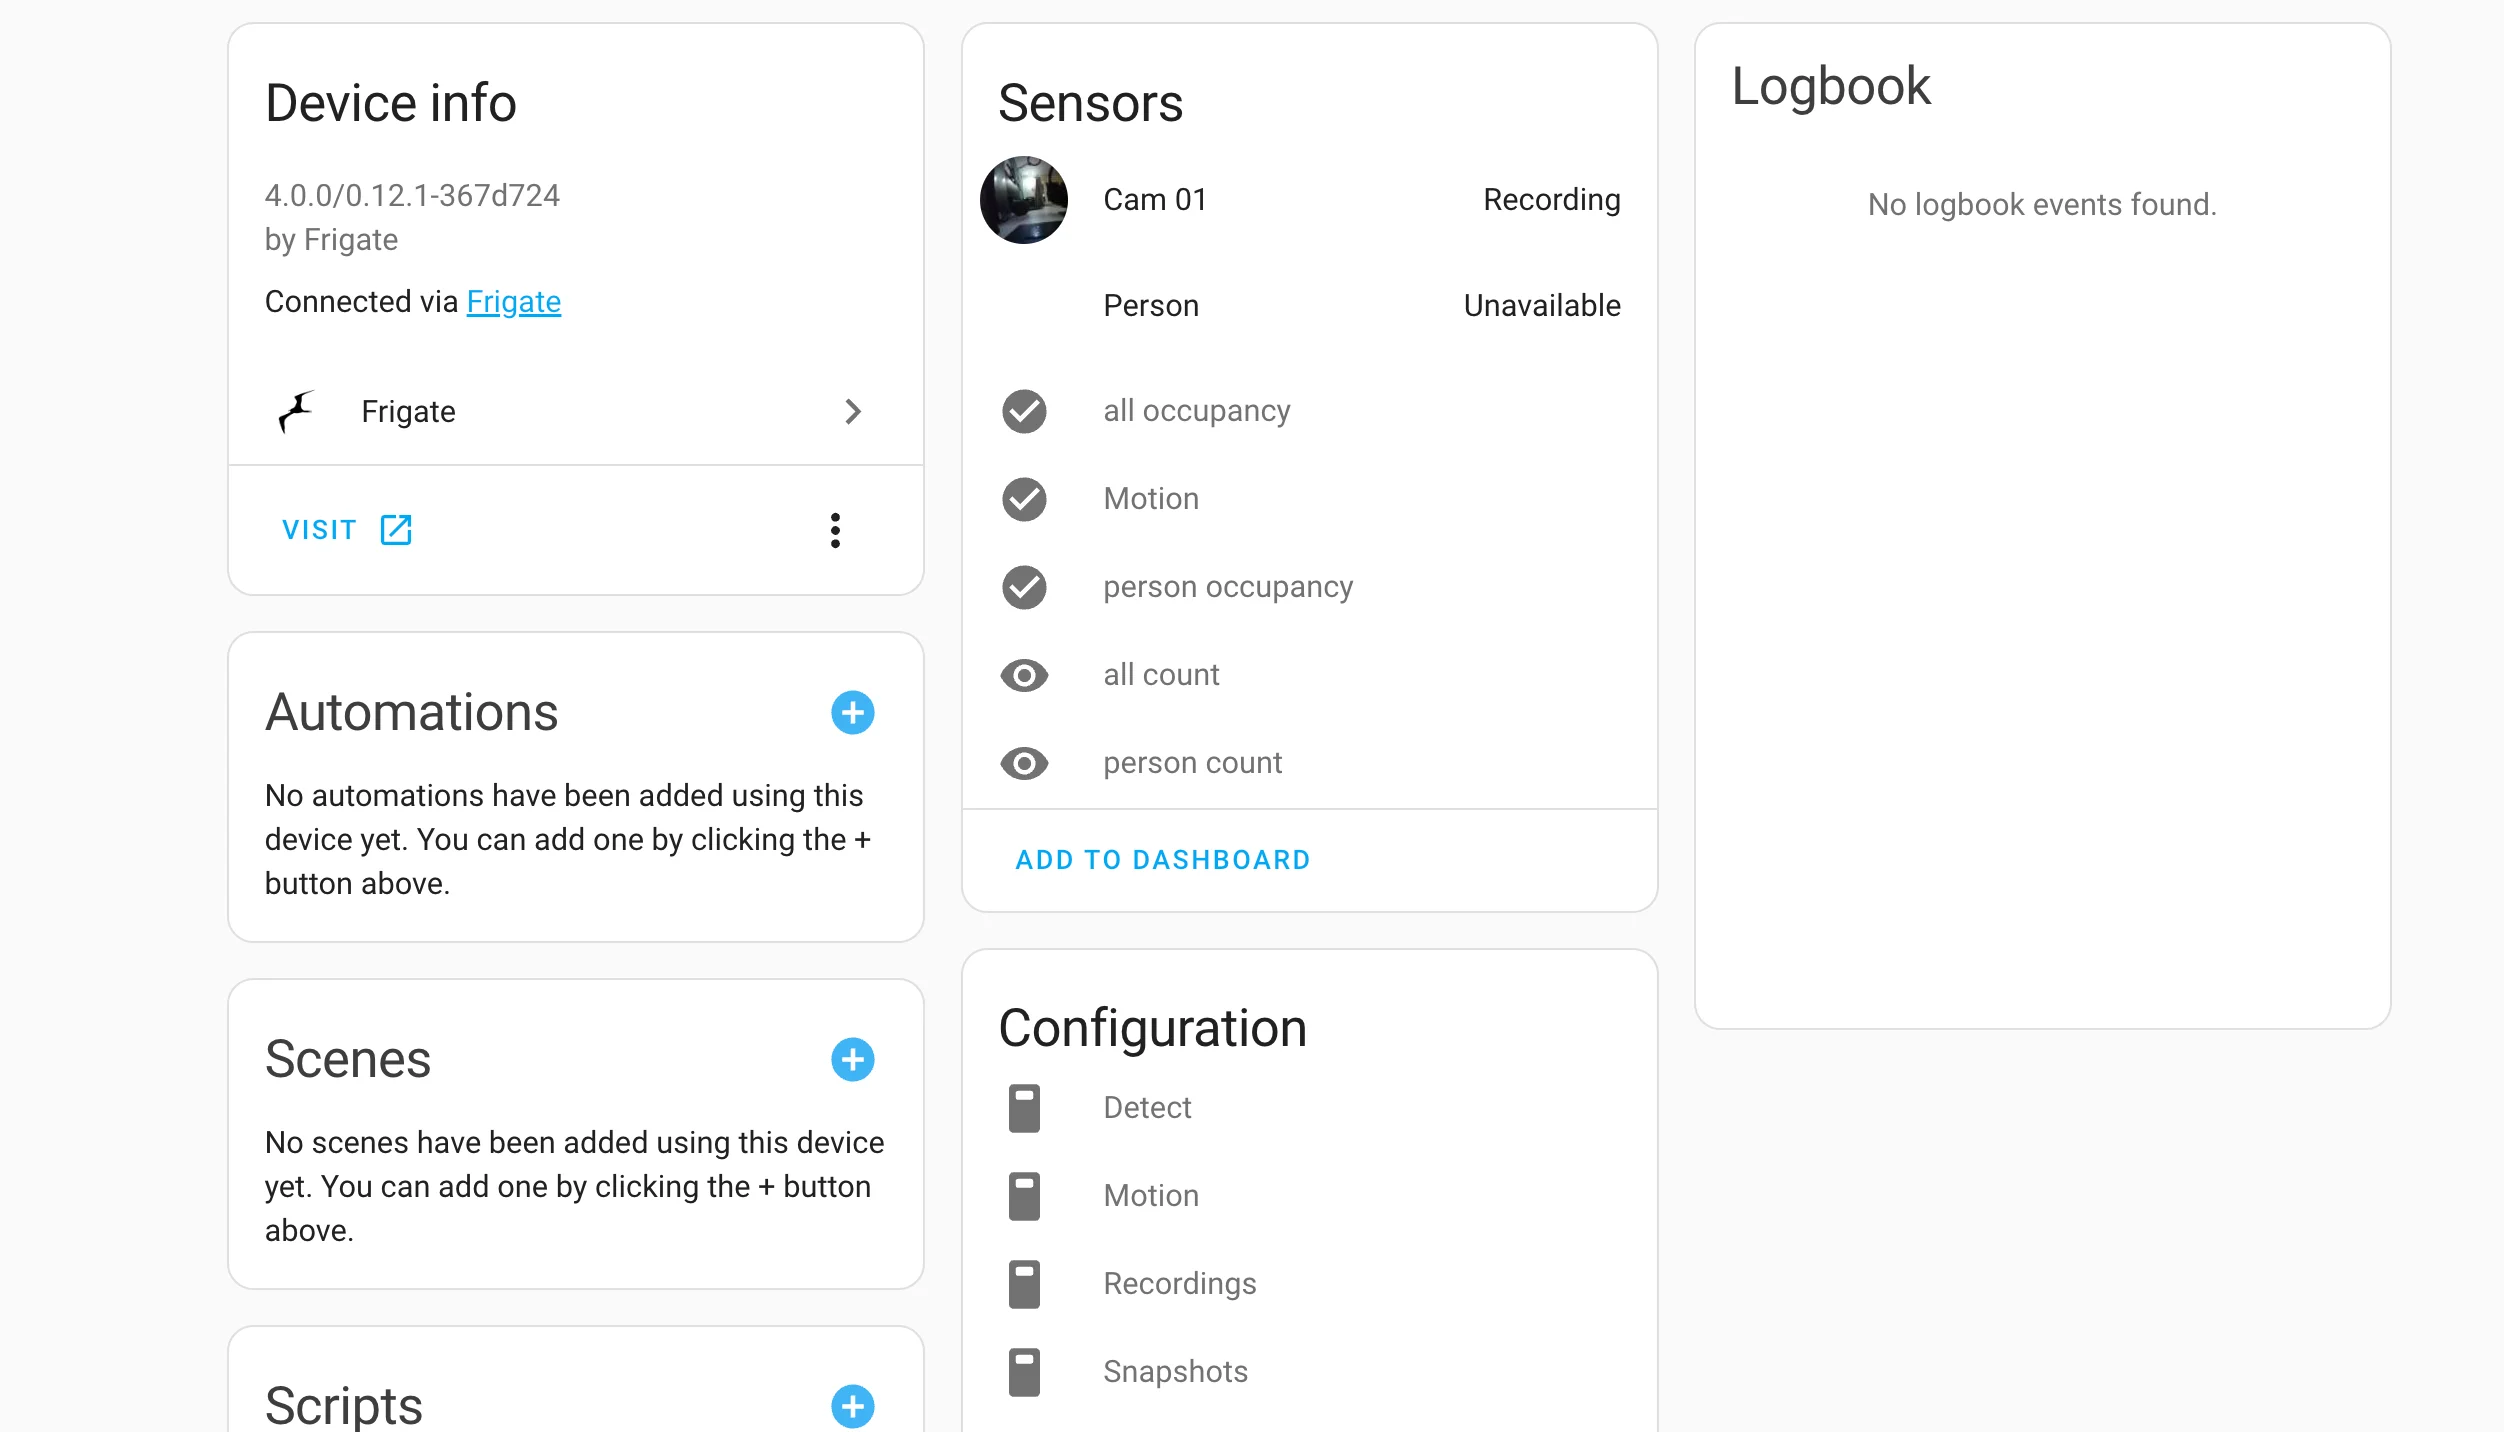This screenshot has height=1432, width=2504.
Task: Open the Frigate integration link
Action: (512, 303)
